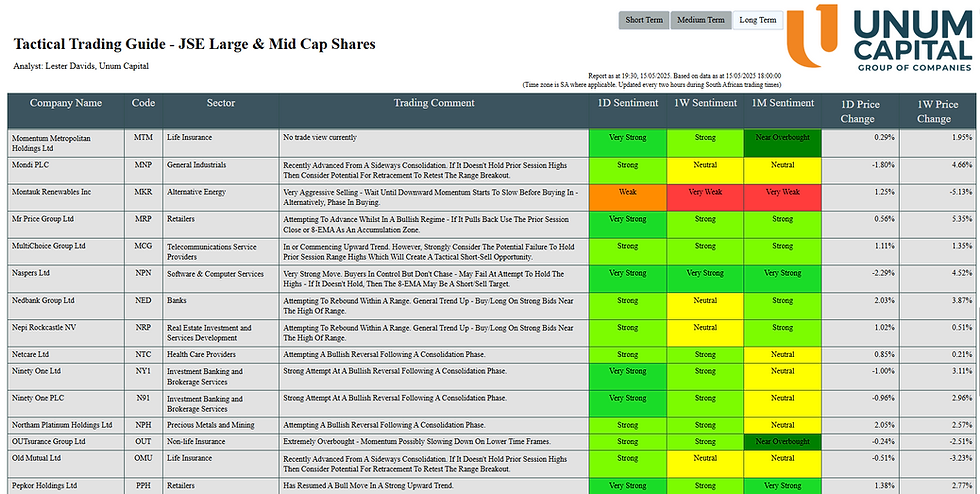Click Naspers' Very Strong 1M sentiment cell
Screen dimensions: 980x494
click(x=782, y=279)
